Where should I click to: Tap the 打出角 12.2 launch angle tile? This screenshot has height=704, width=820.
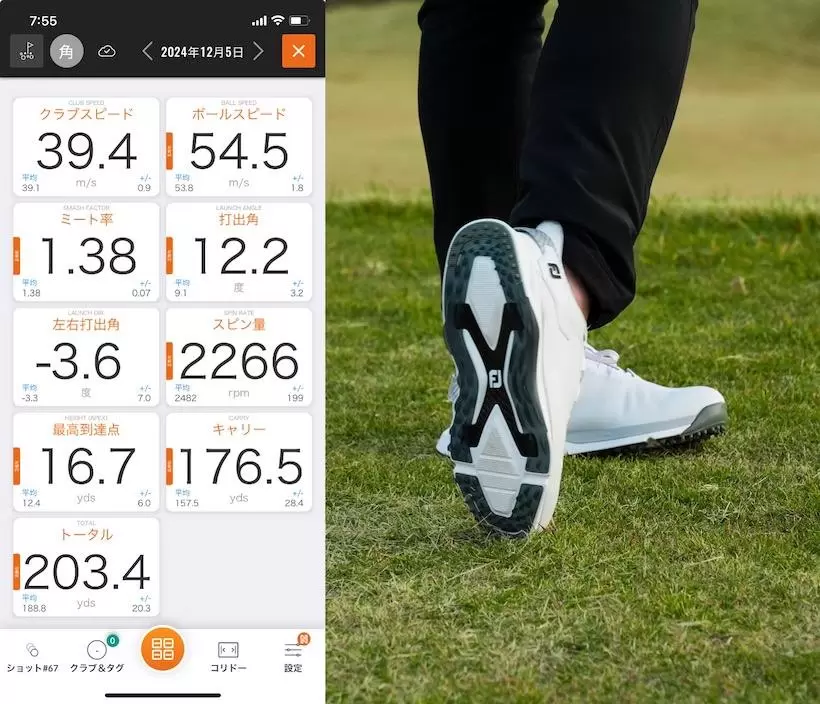point(239,252)
